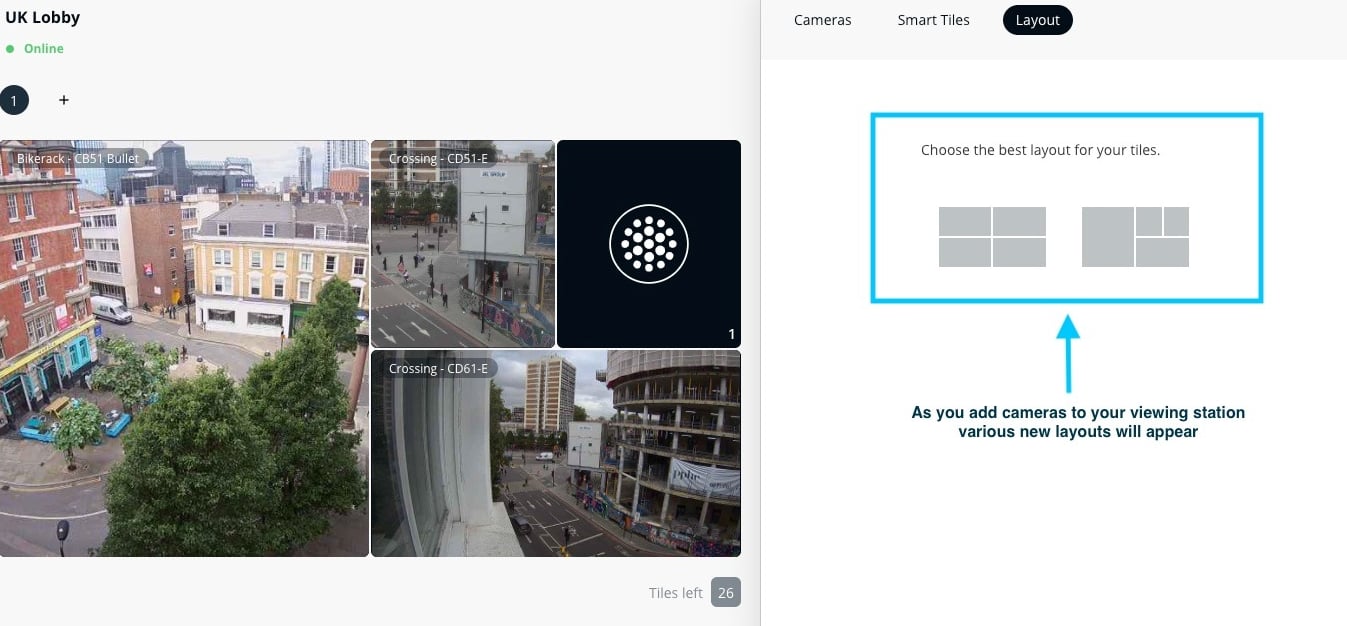Click the blue upward arrow annotation
The image size is (1347, 626).
pyautogui.click(x=1068, y=354)
